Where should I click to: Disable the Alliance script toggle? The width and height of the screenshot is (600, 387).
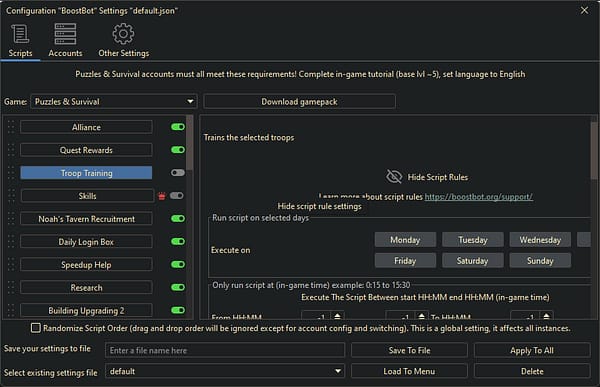pos(178,127)
